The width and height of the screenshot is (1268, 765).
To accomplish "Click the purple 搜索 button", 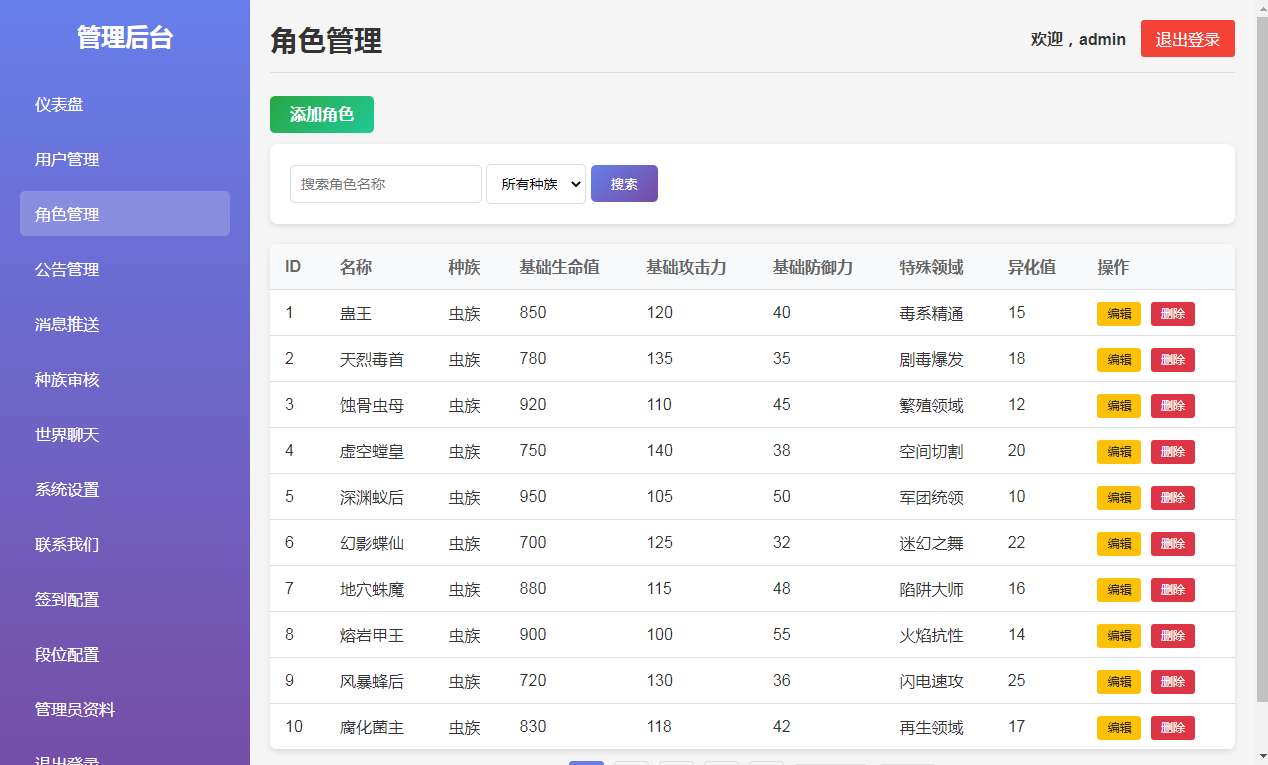I will 624,184.
